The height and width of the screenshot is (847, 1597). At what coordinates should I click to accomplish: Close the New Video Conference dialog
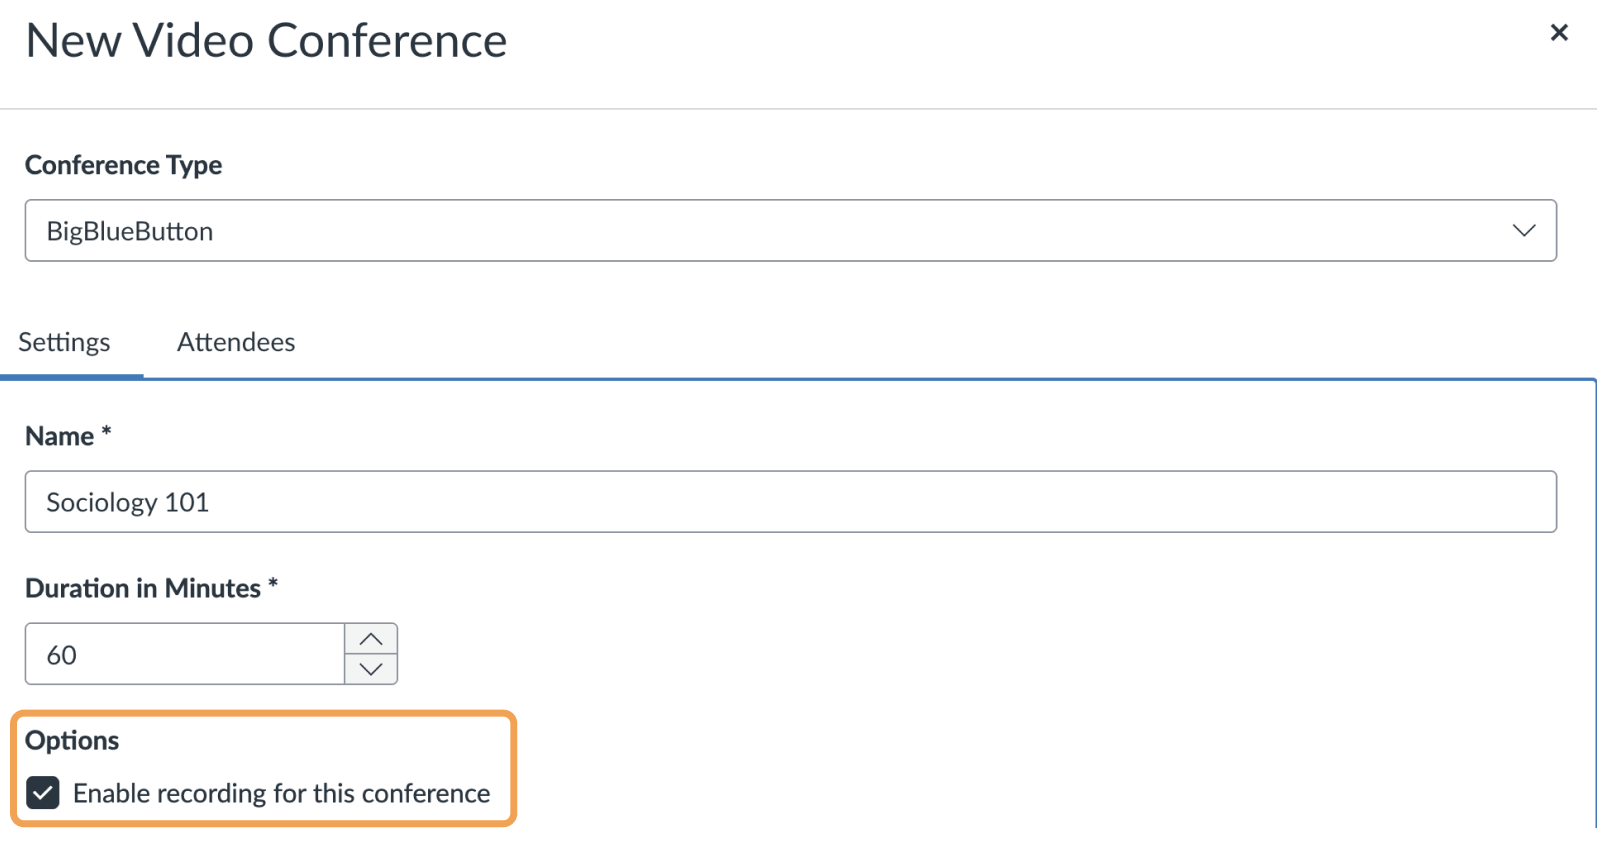(1558, 33)
